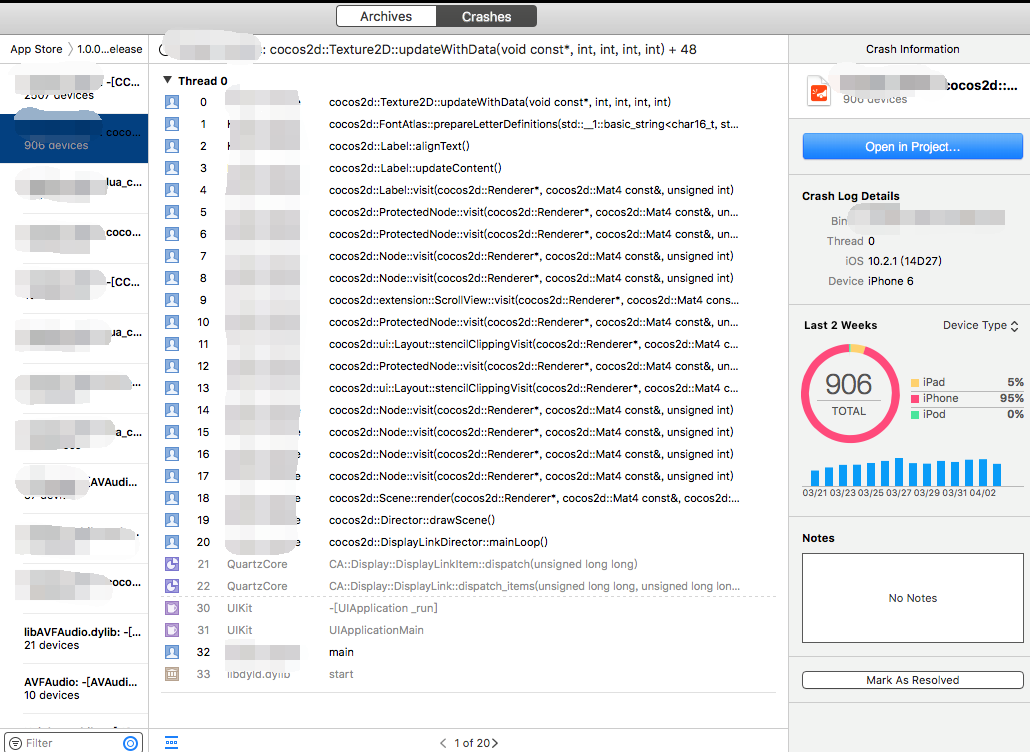Click the crash report file icon
1030x752 pixels.
[819, 91]
